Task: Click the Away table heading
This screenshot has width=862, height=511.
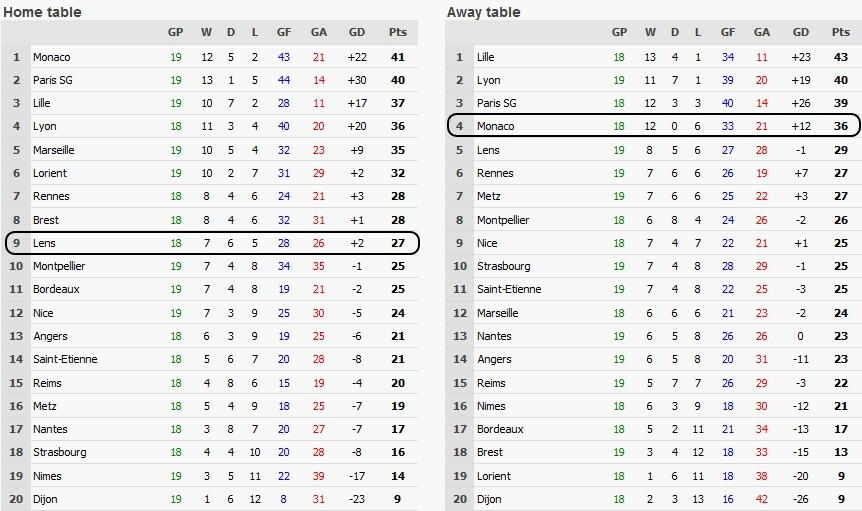Action: pos(486,11)
